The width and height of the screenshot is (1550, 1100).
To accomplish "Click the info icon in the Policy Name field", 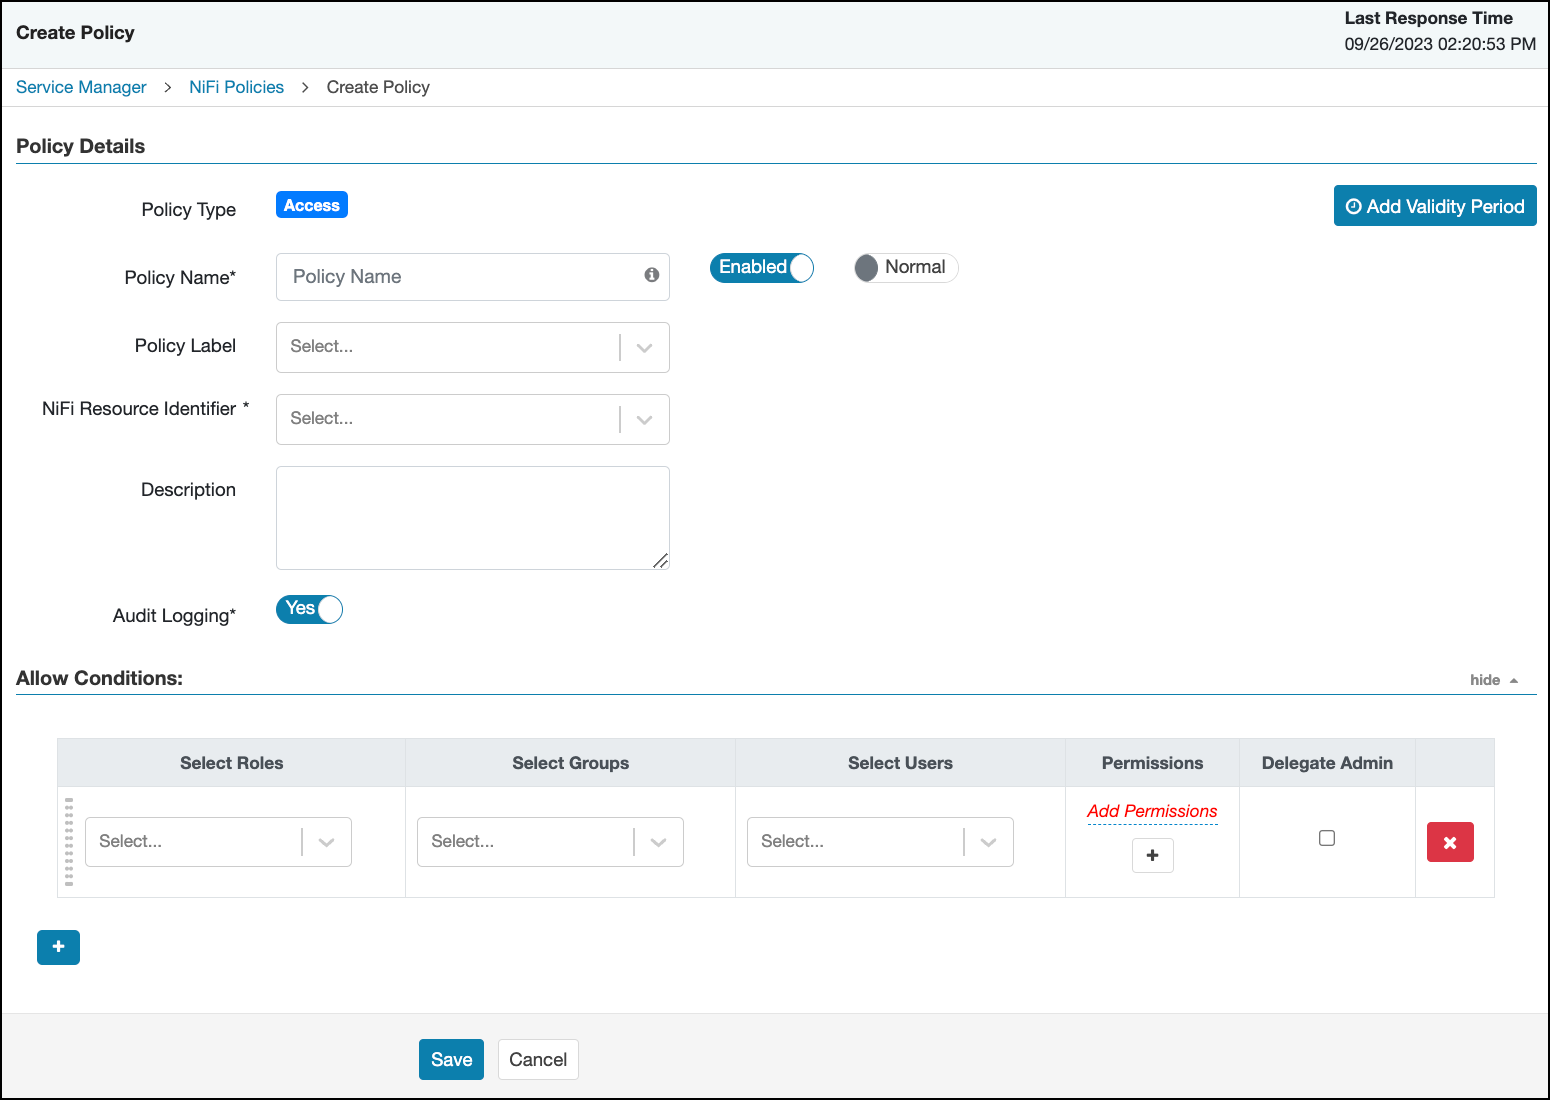I will [x=652, y=275].
